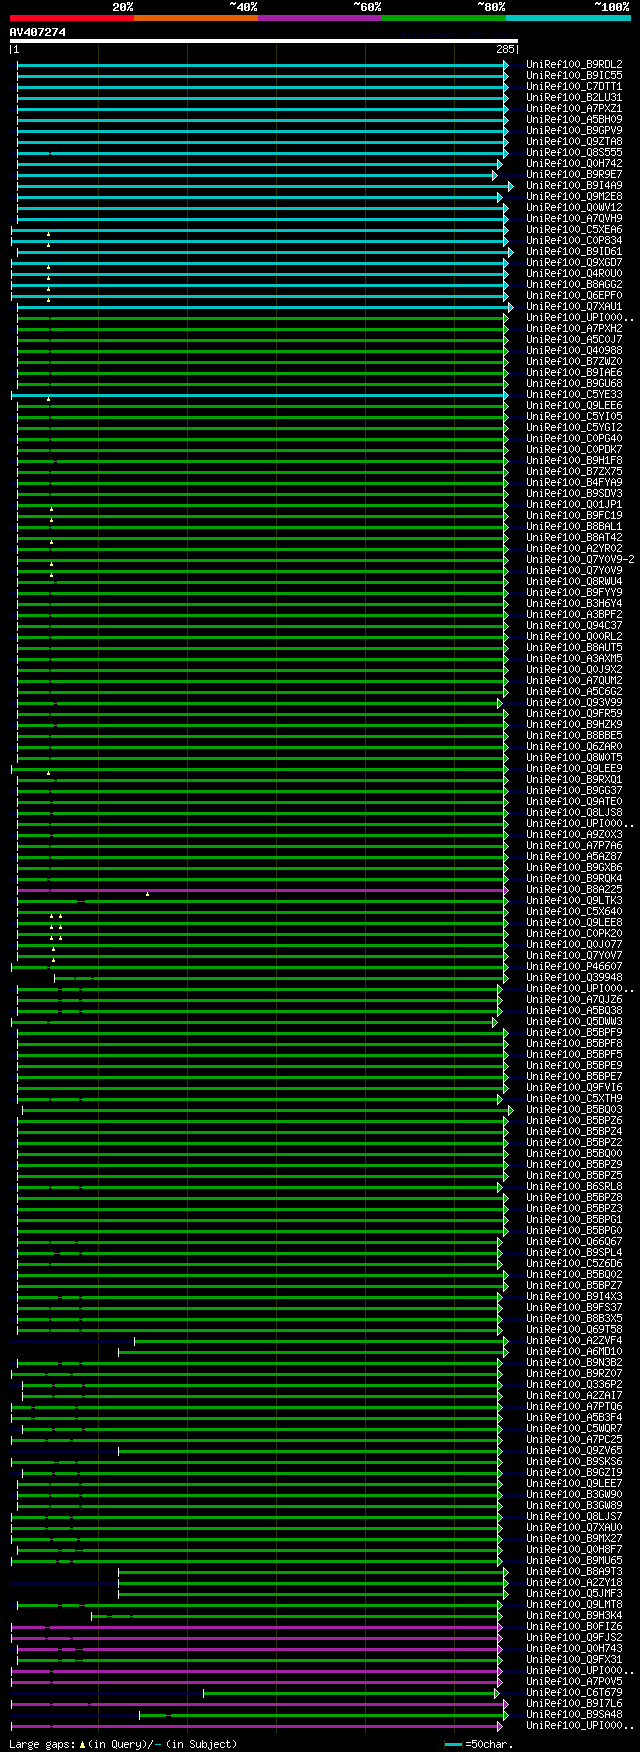640x1752 pixels.
Task: Click hit label UniRef100_Q9FVI6
Action: 574,1087
